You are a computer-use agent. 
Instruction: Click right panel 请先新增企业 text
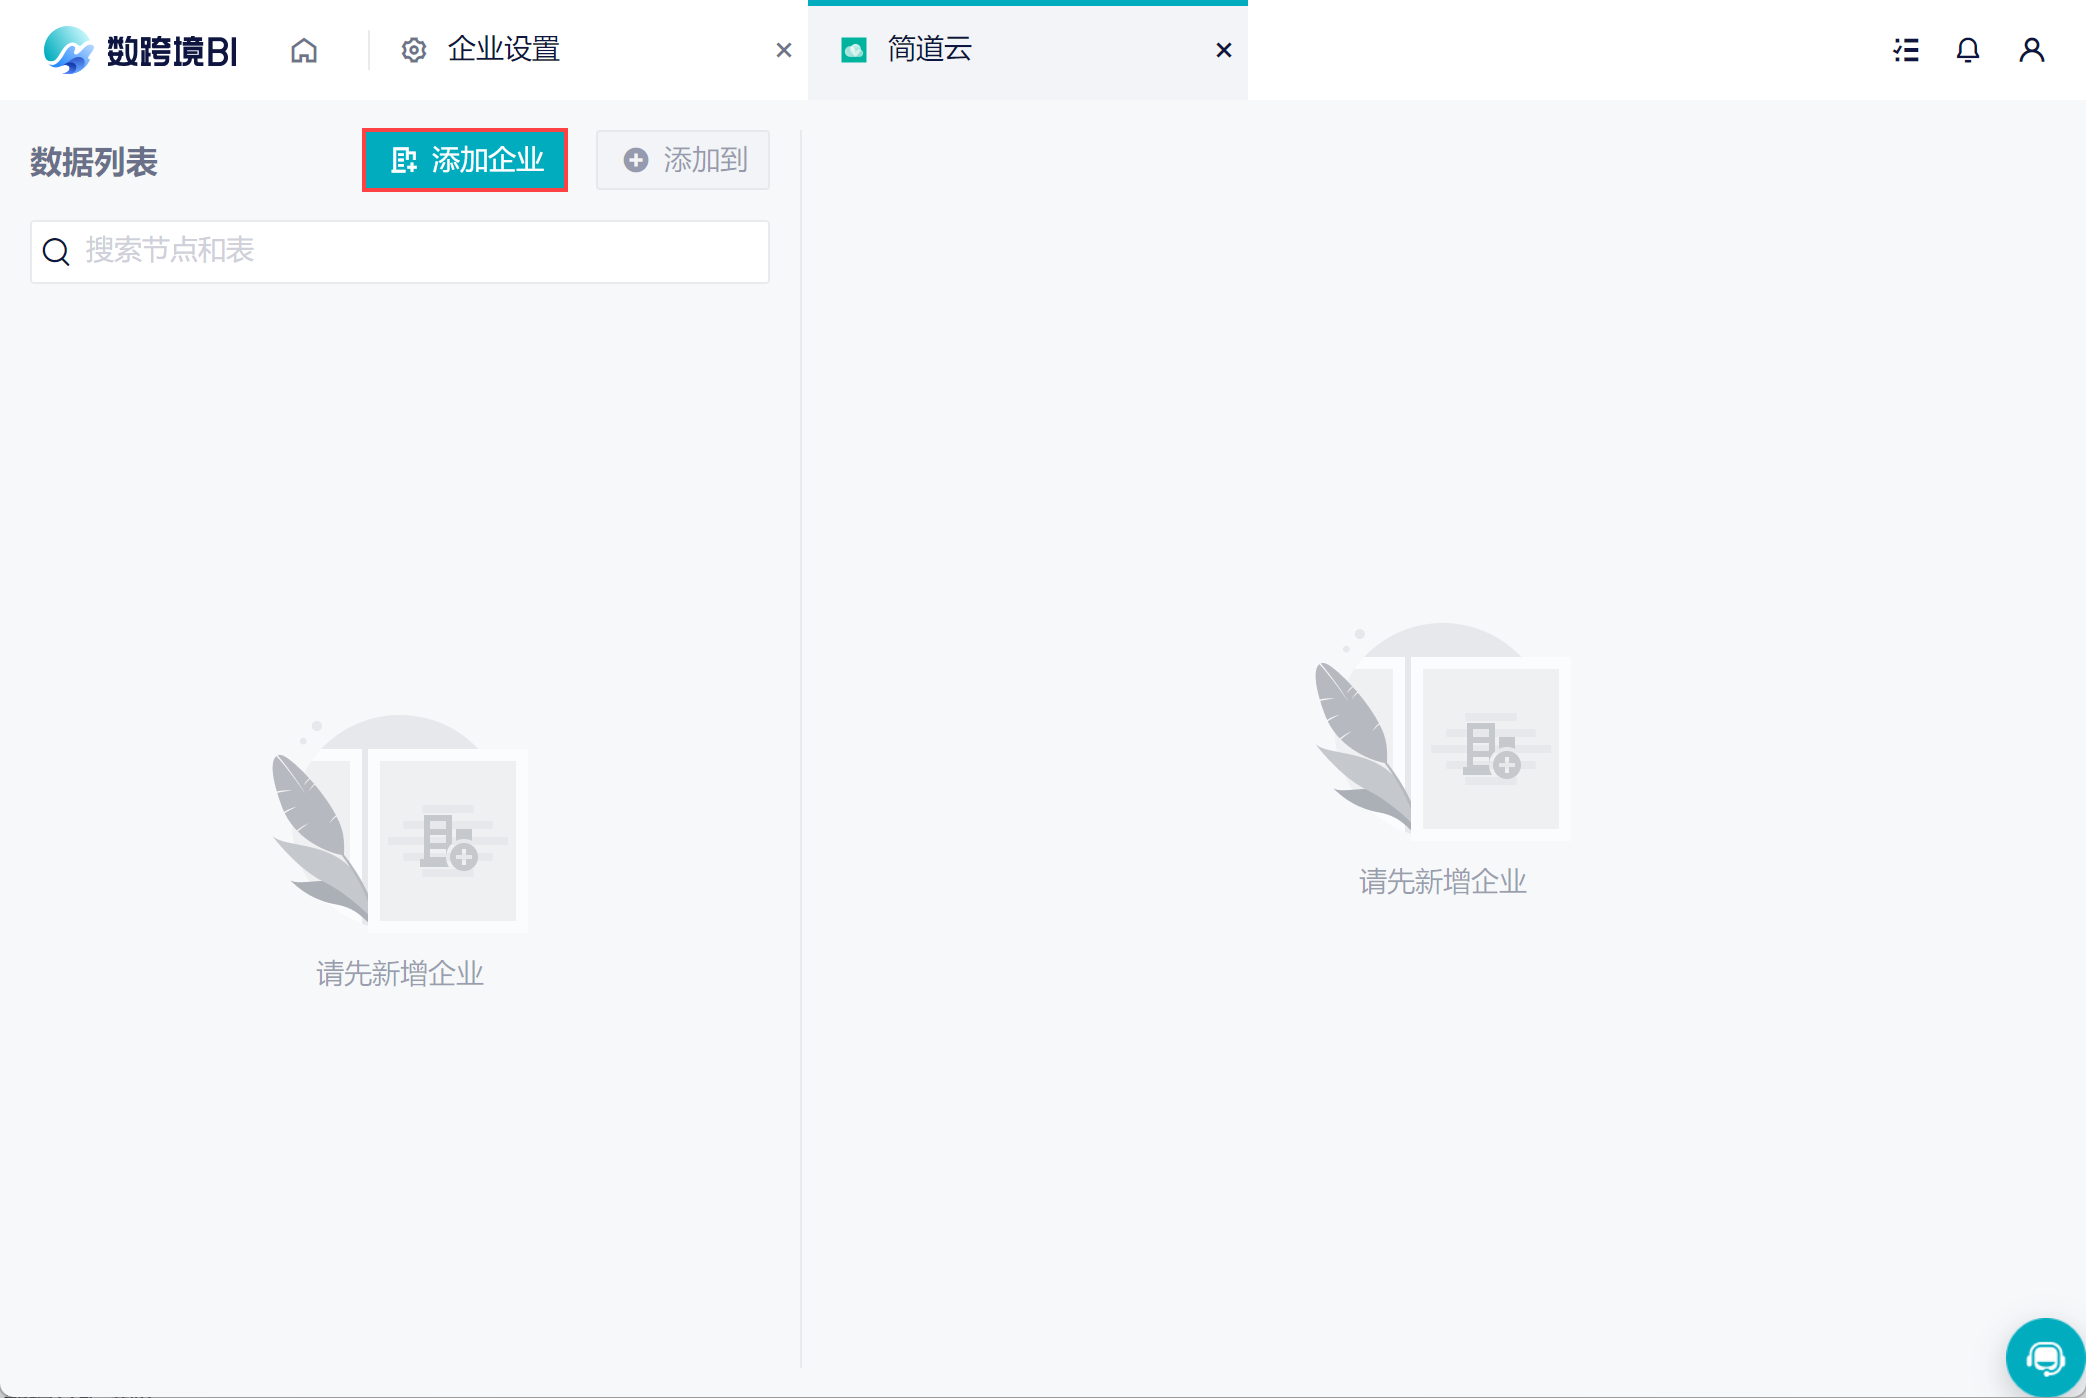click(x=1442, y=882)
